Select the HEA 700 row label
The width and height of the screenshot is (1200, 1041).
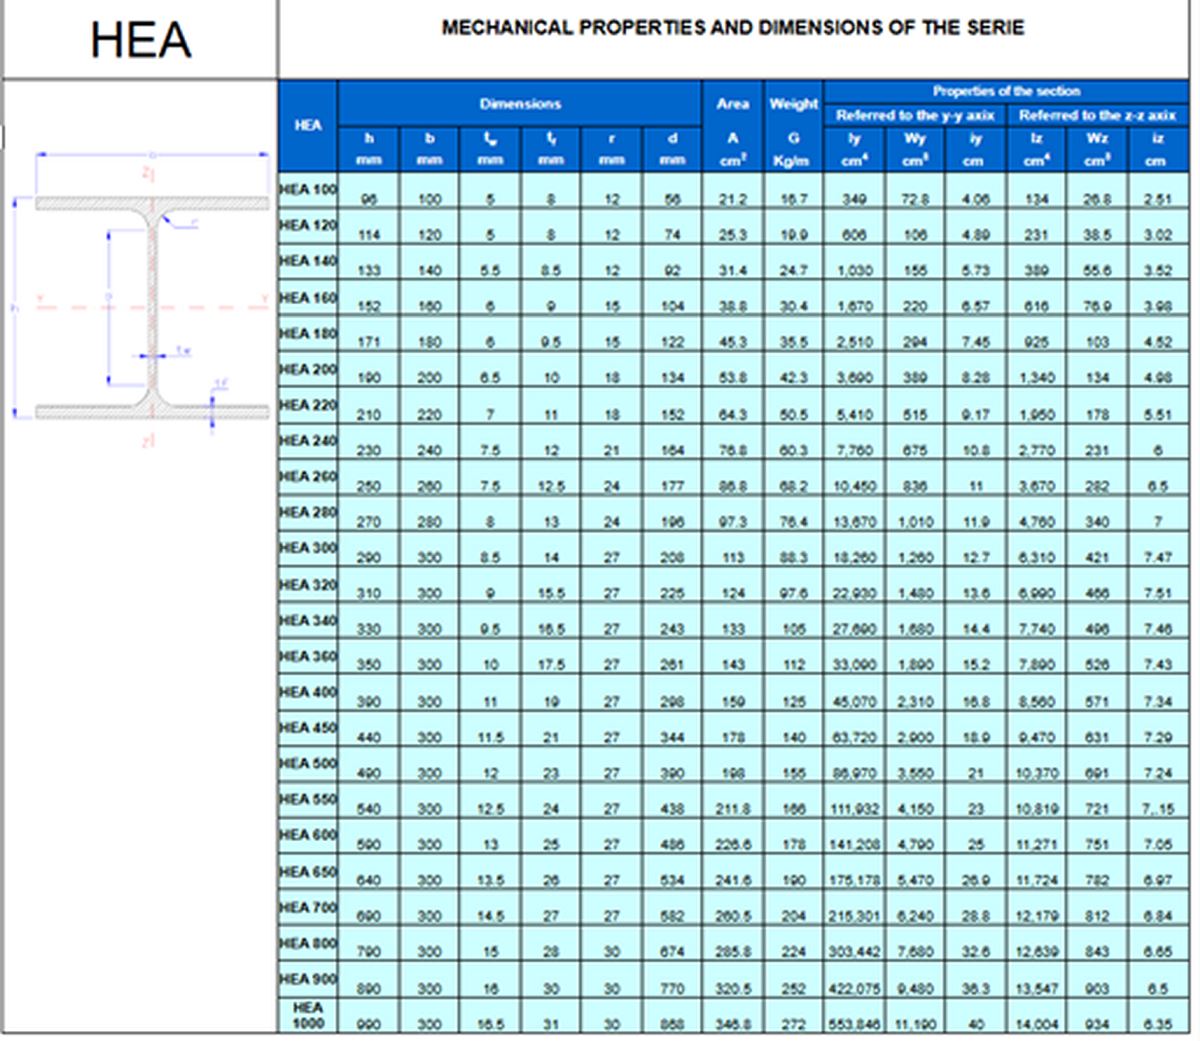[x=308, y=907]
